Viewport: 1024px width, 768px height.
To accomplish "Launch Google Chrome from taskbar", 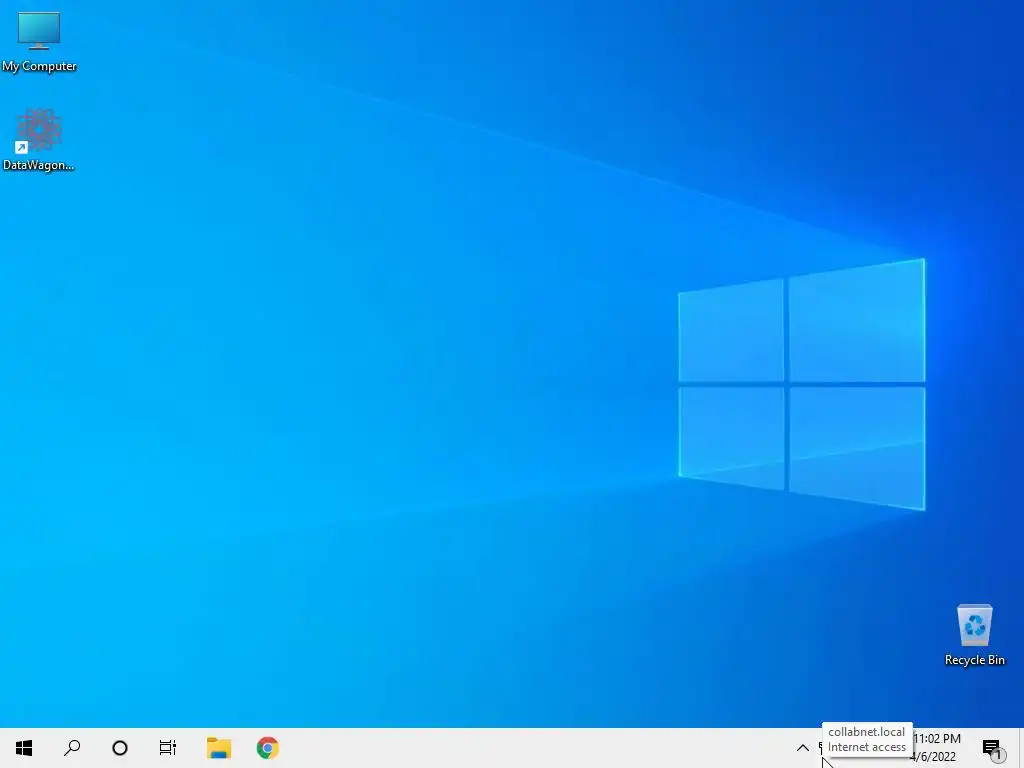I will (268, 748).
